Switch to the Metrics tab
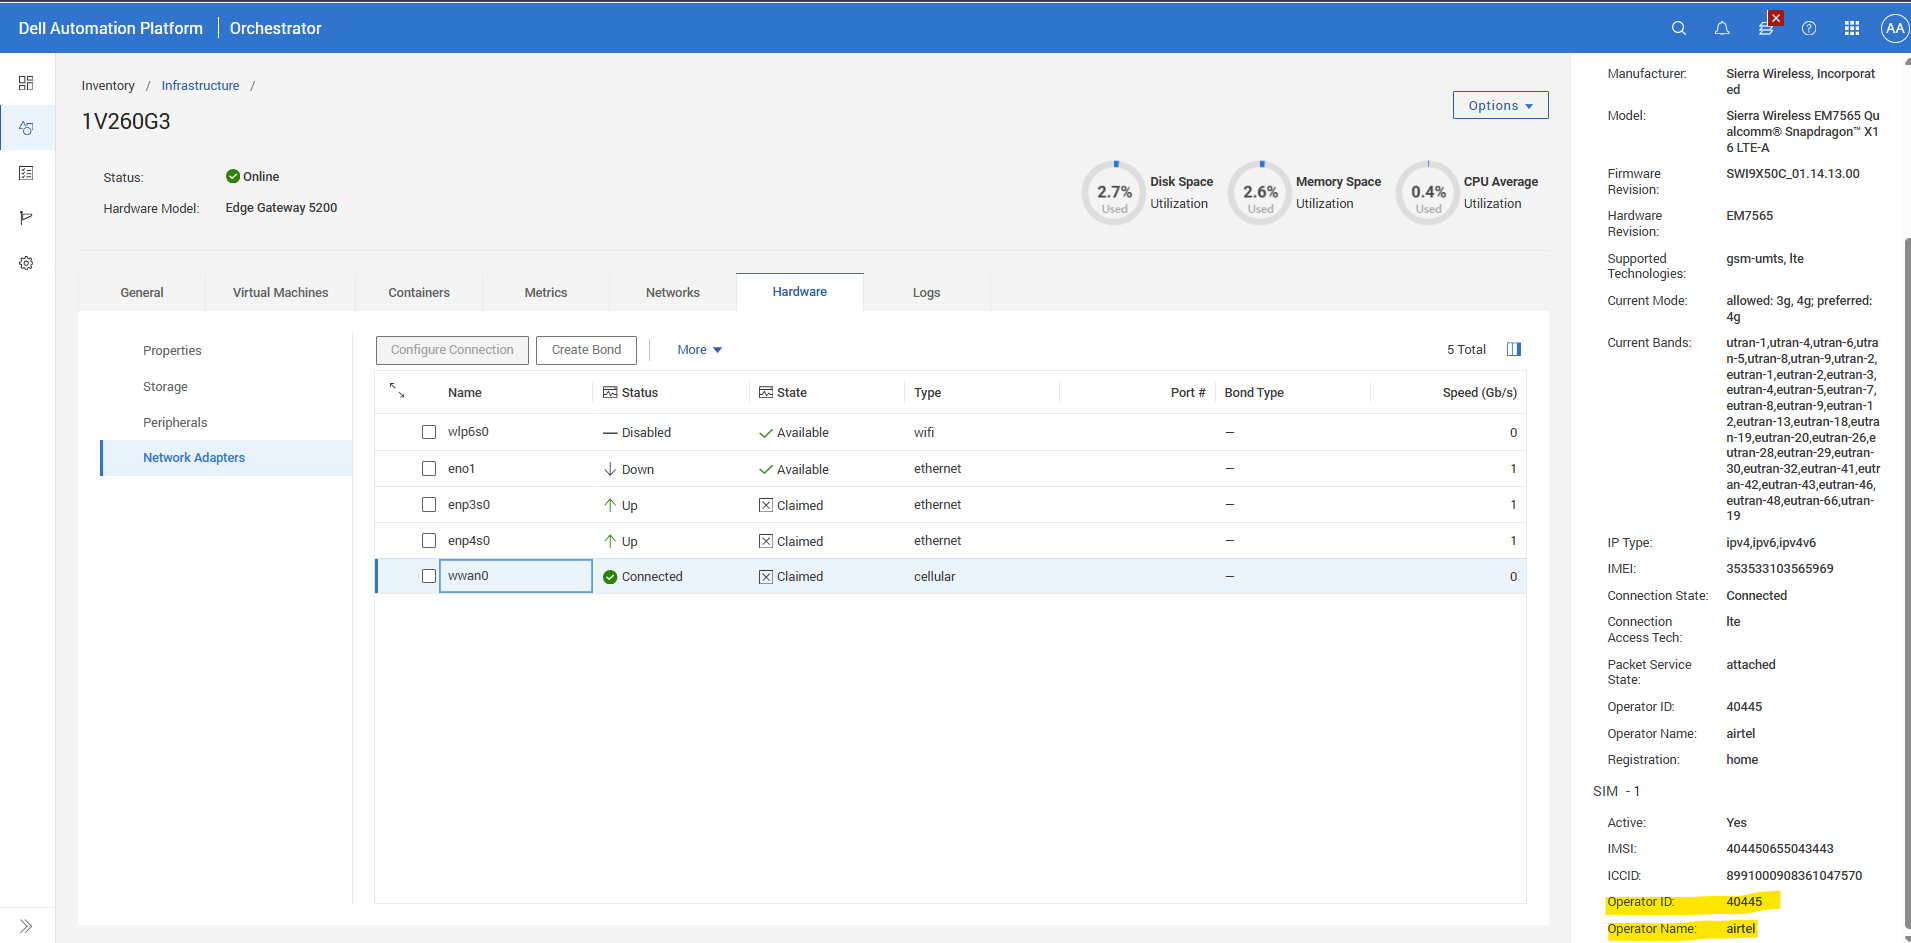The width and height of the screenshot is (1911, 943). tap(546, 292)
